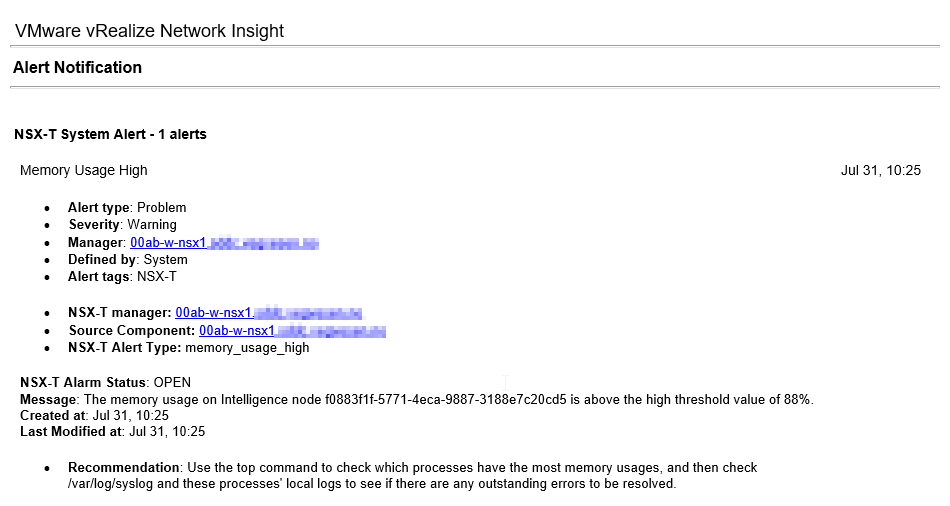950x506 pixels.
Task: Click the /var/log/syslog path text
Action: [108, 484]
